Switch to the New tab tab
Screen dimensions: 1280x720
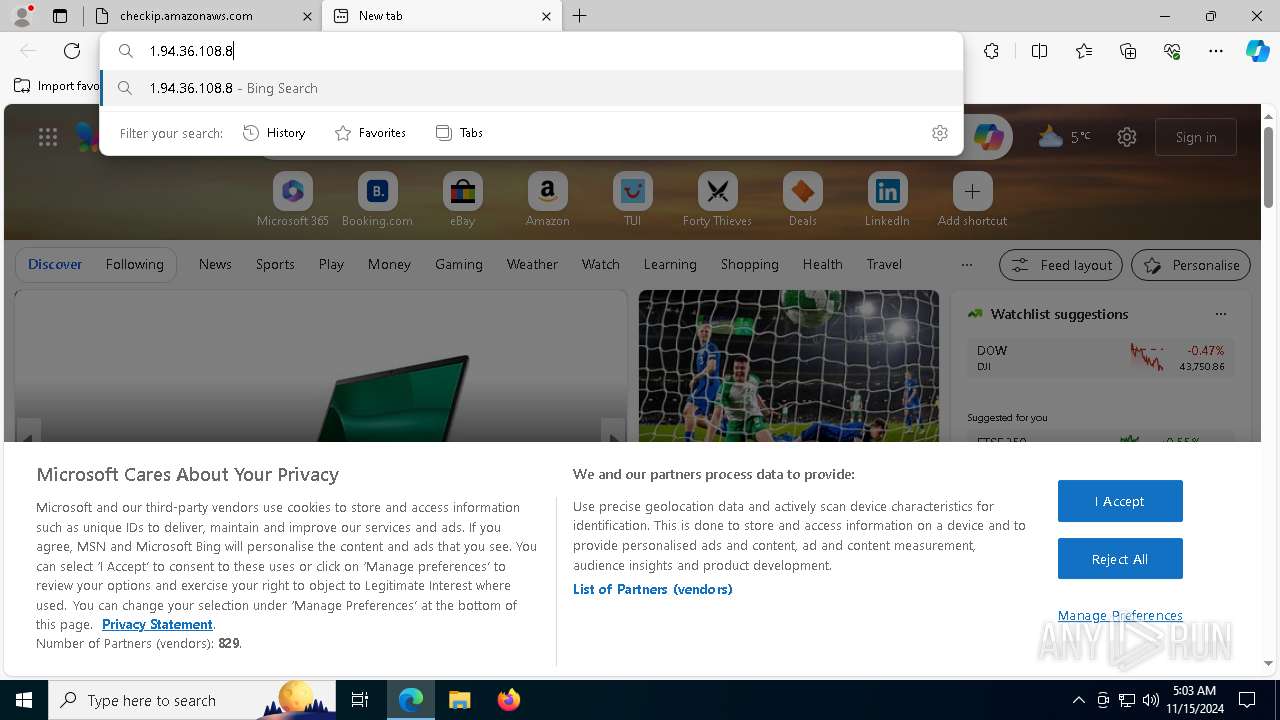[443, 16]
